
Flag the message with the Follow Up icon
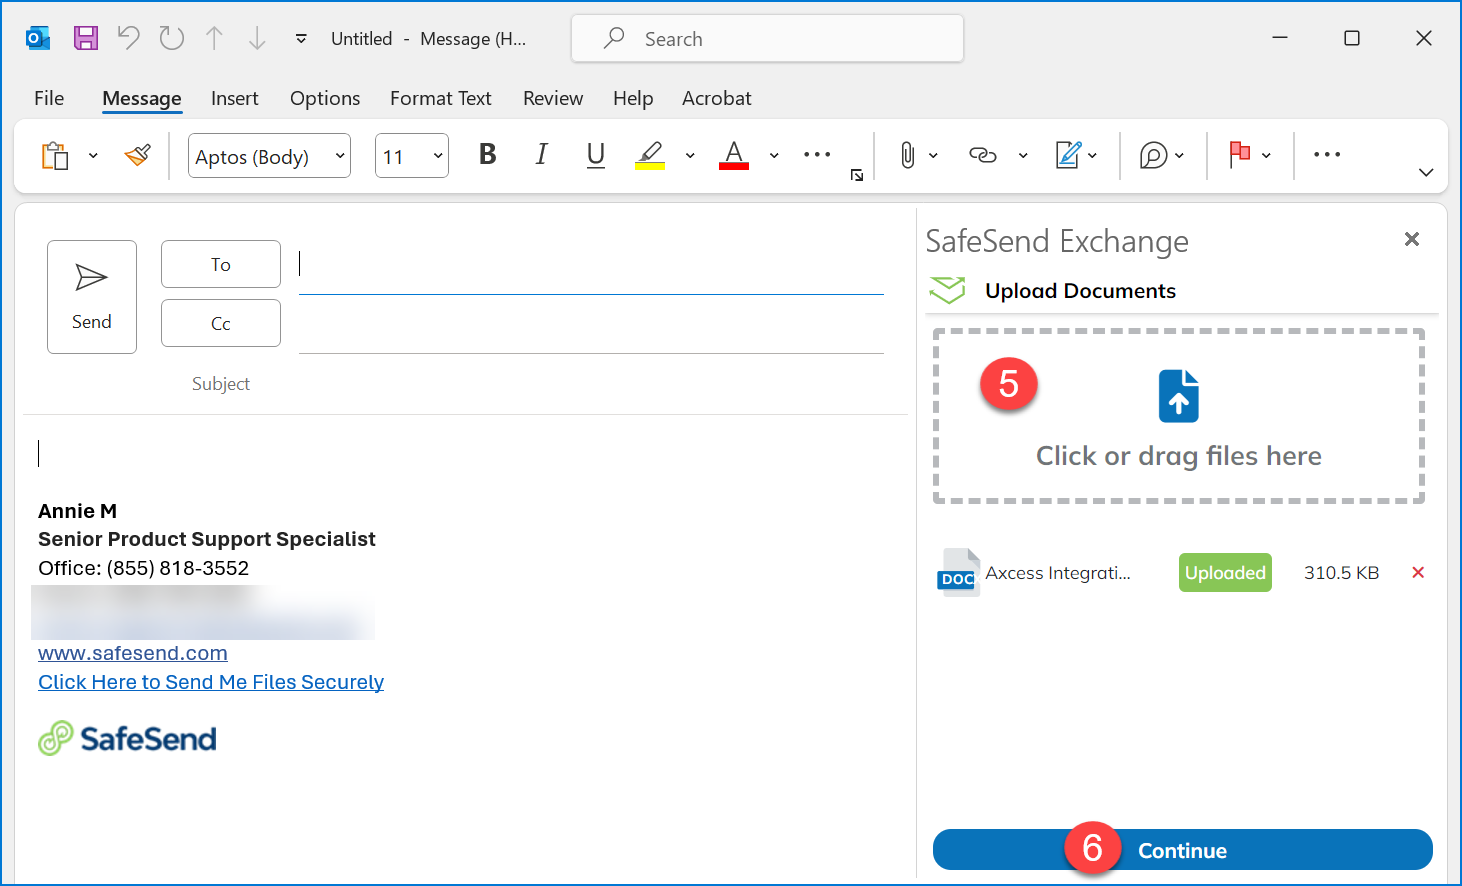(x=1240, y=155)
